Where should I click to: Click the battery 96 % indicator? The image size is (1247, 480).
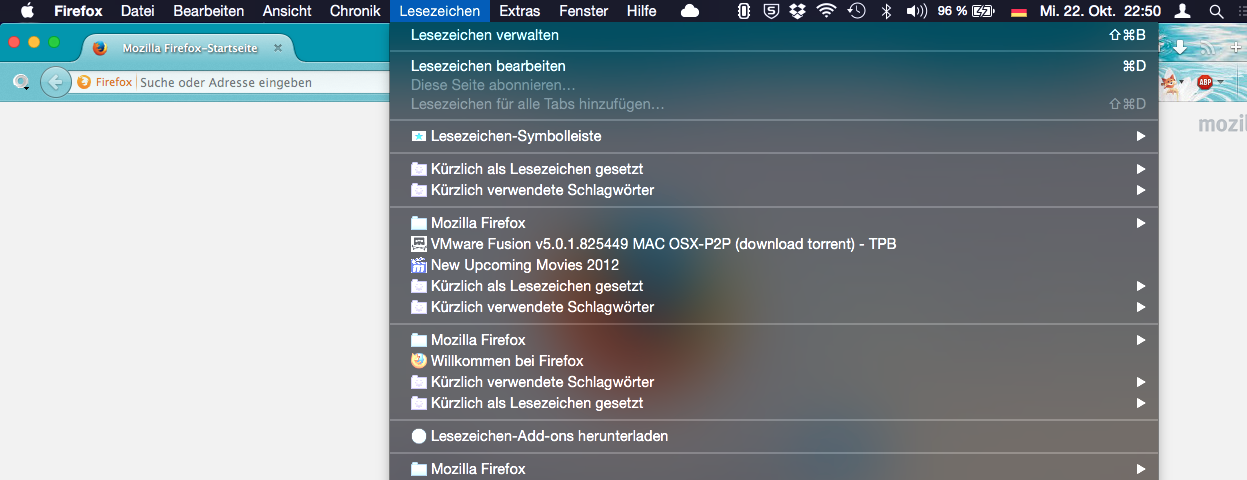coord(966,11)
